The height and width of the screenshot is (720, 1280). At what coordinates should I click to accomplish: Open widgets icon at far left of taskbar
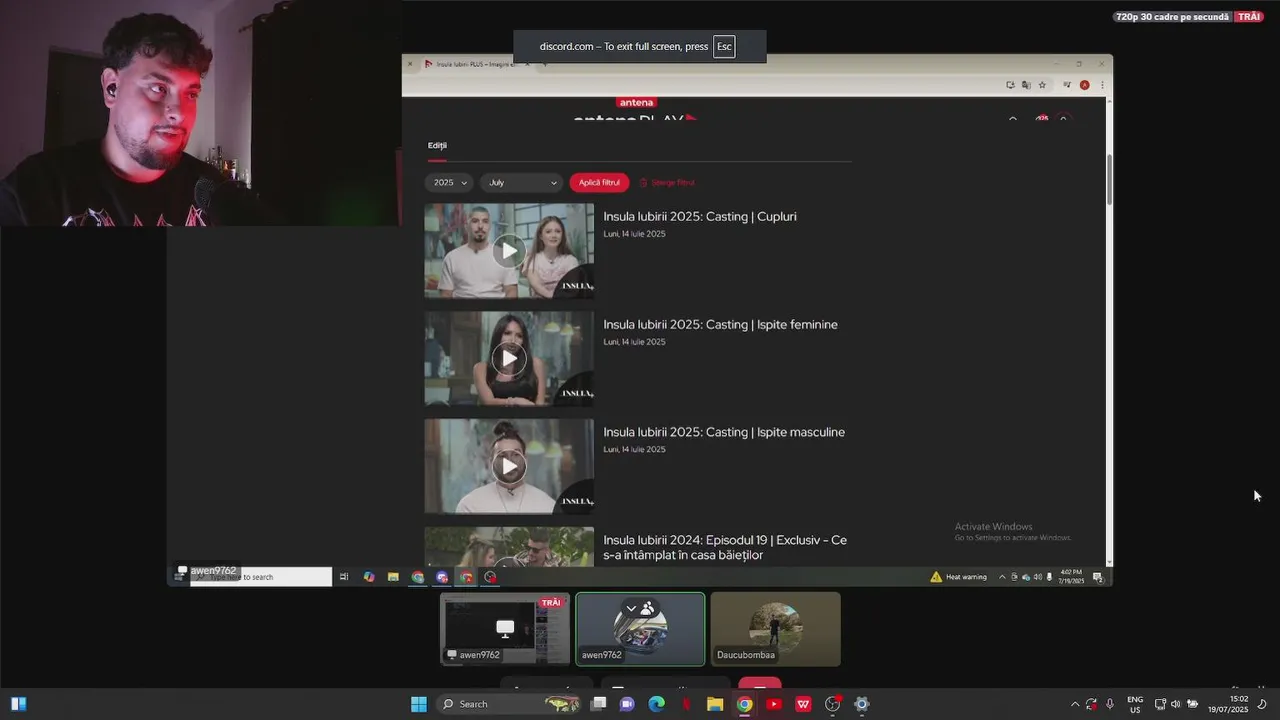pos(18,704)
